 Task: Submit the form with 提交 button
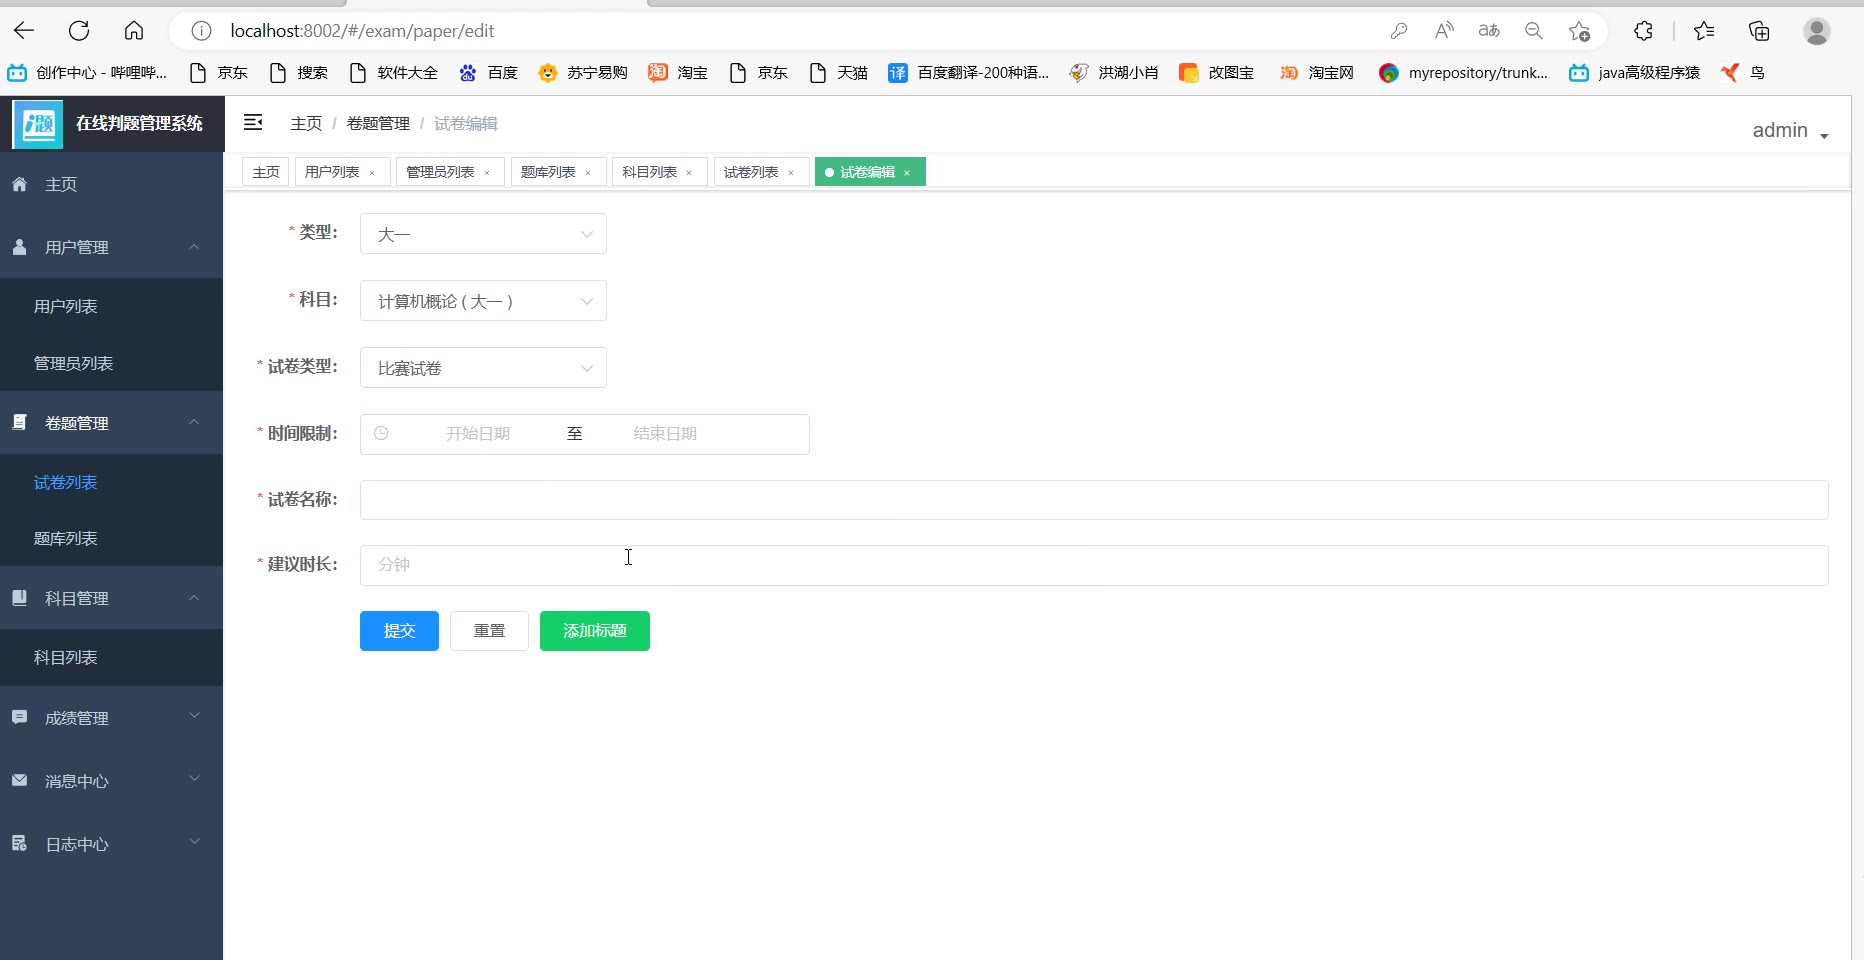[399, 631]
